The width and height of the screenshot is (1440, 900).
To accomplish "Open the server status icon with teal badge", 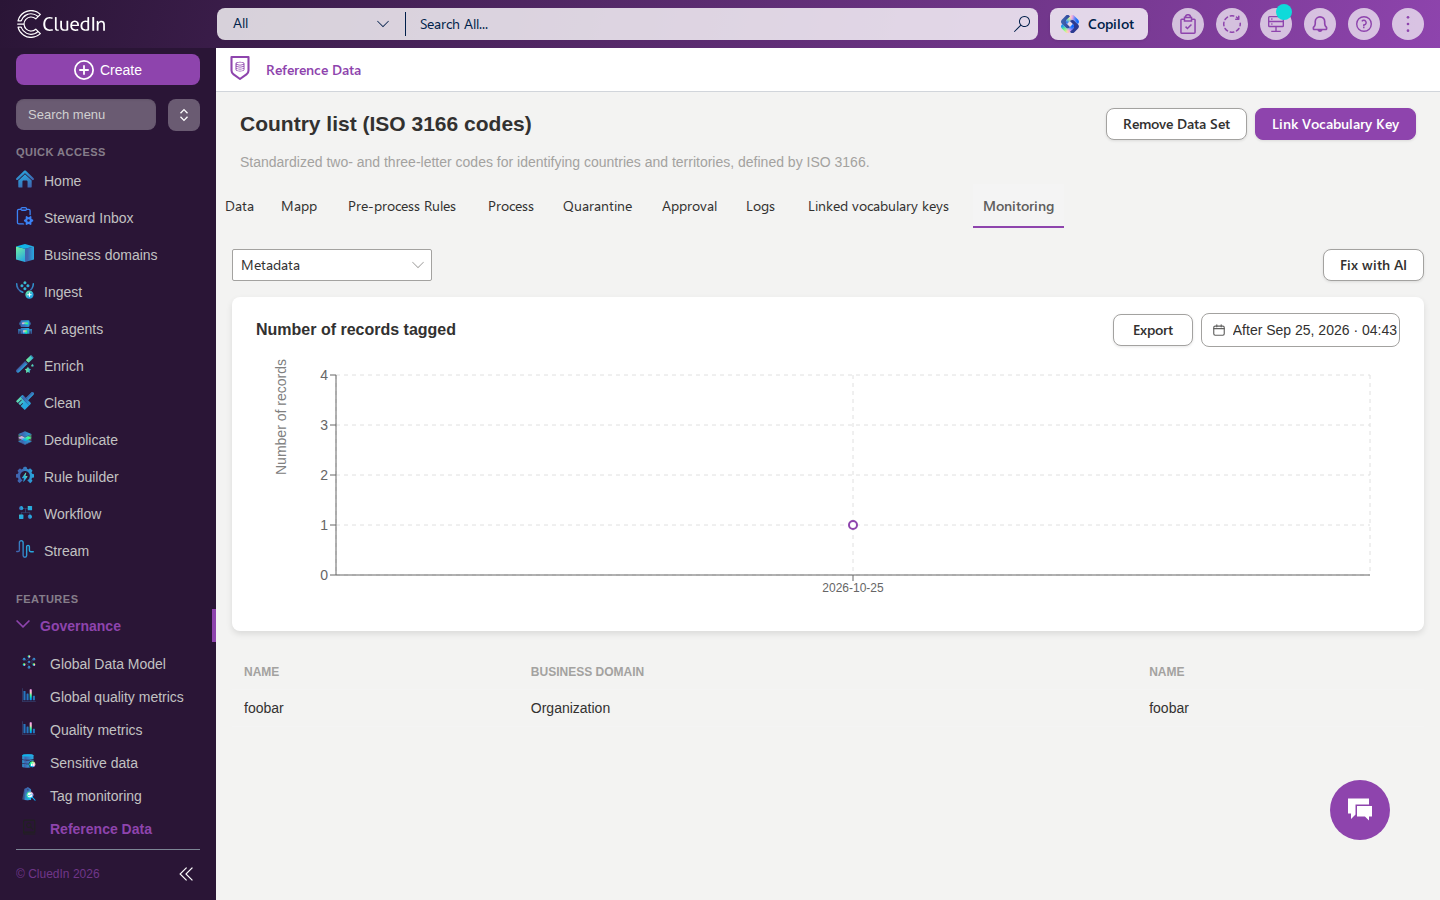I will click(x=1276, y=24).
